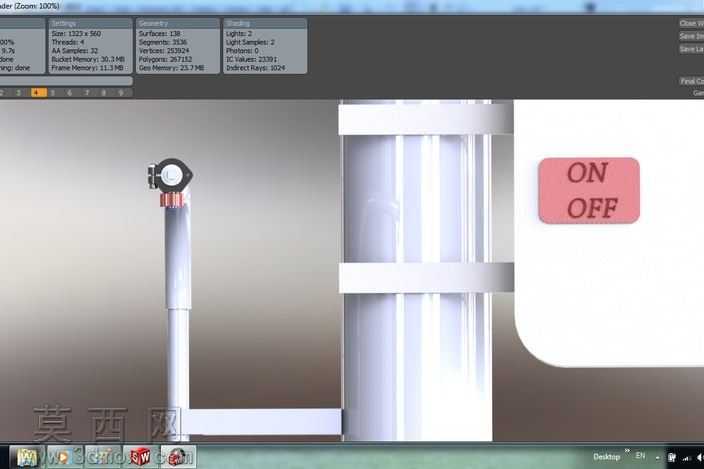Click the "Polygons" statistic line
704x469 pixels.
pos(165,59)
